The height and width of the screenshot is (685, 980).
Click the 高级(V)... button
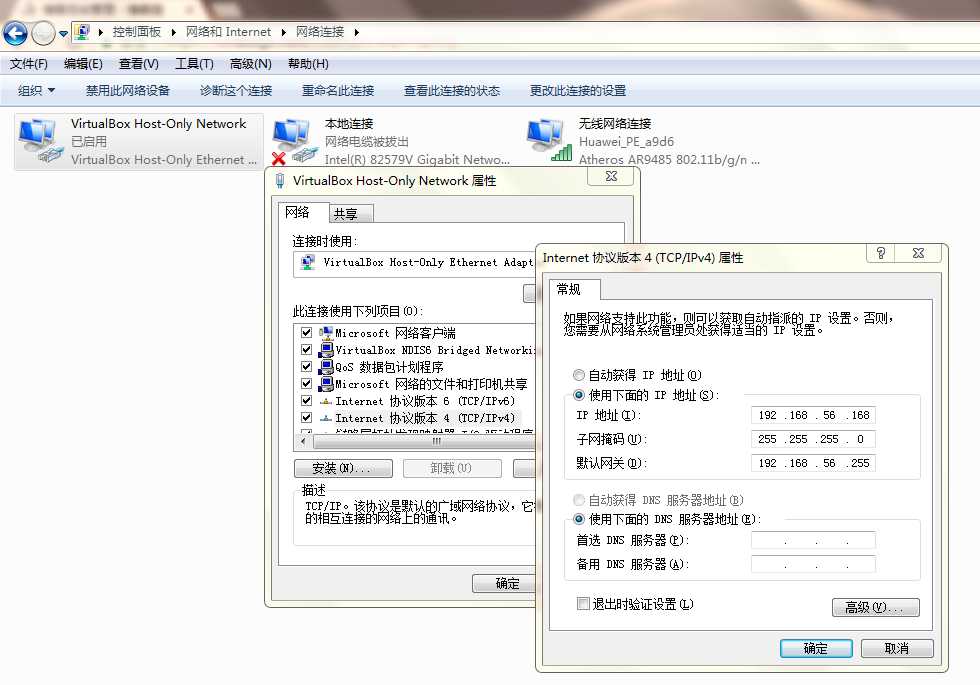(876, 607)
